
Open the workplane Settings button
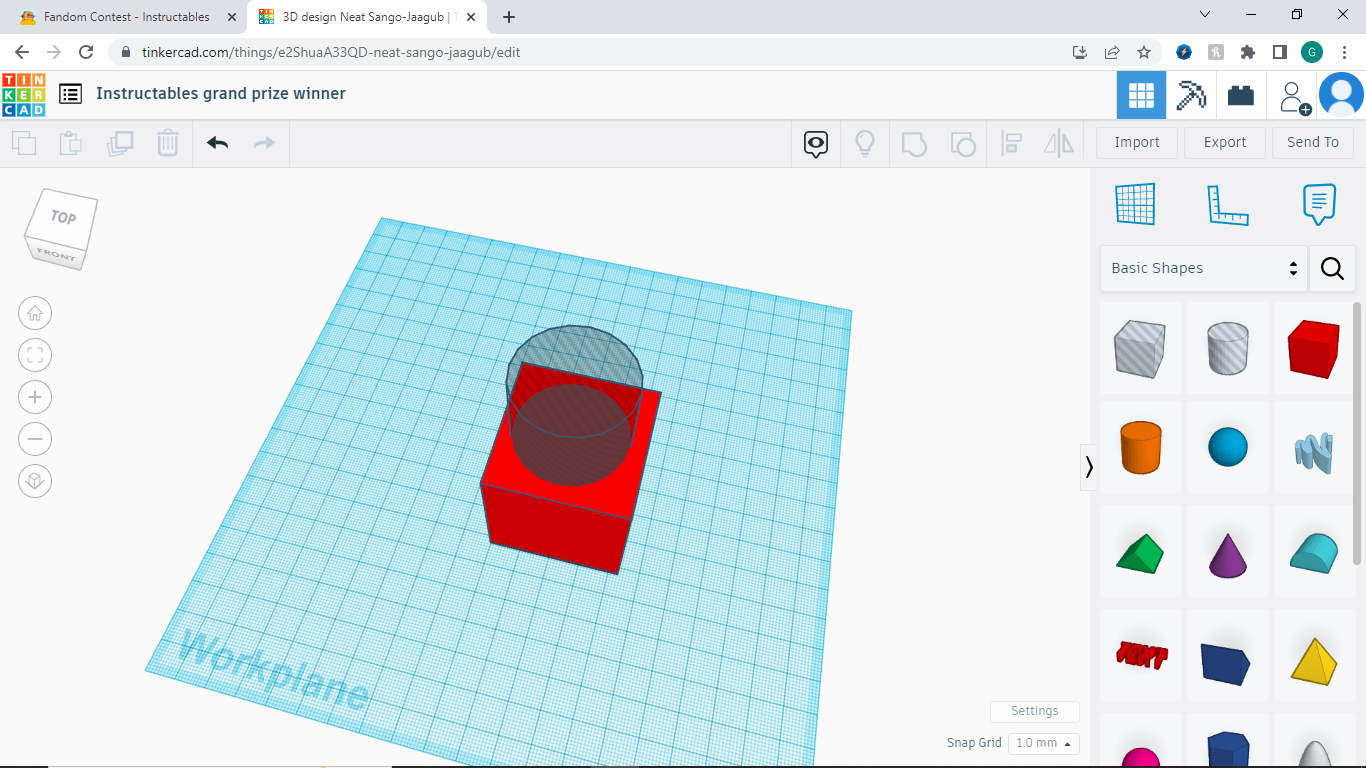(x=1035, y=711)
